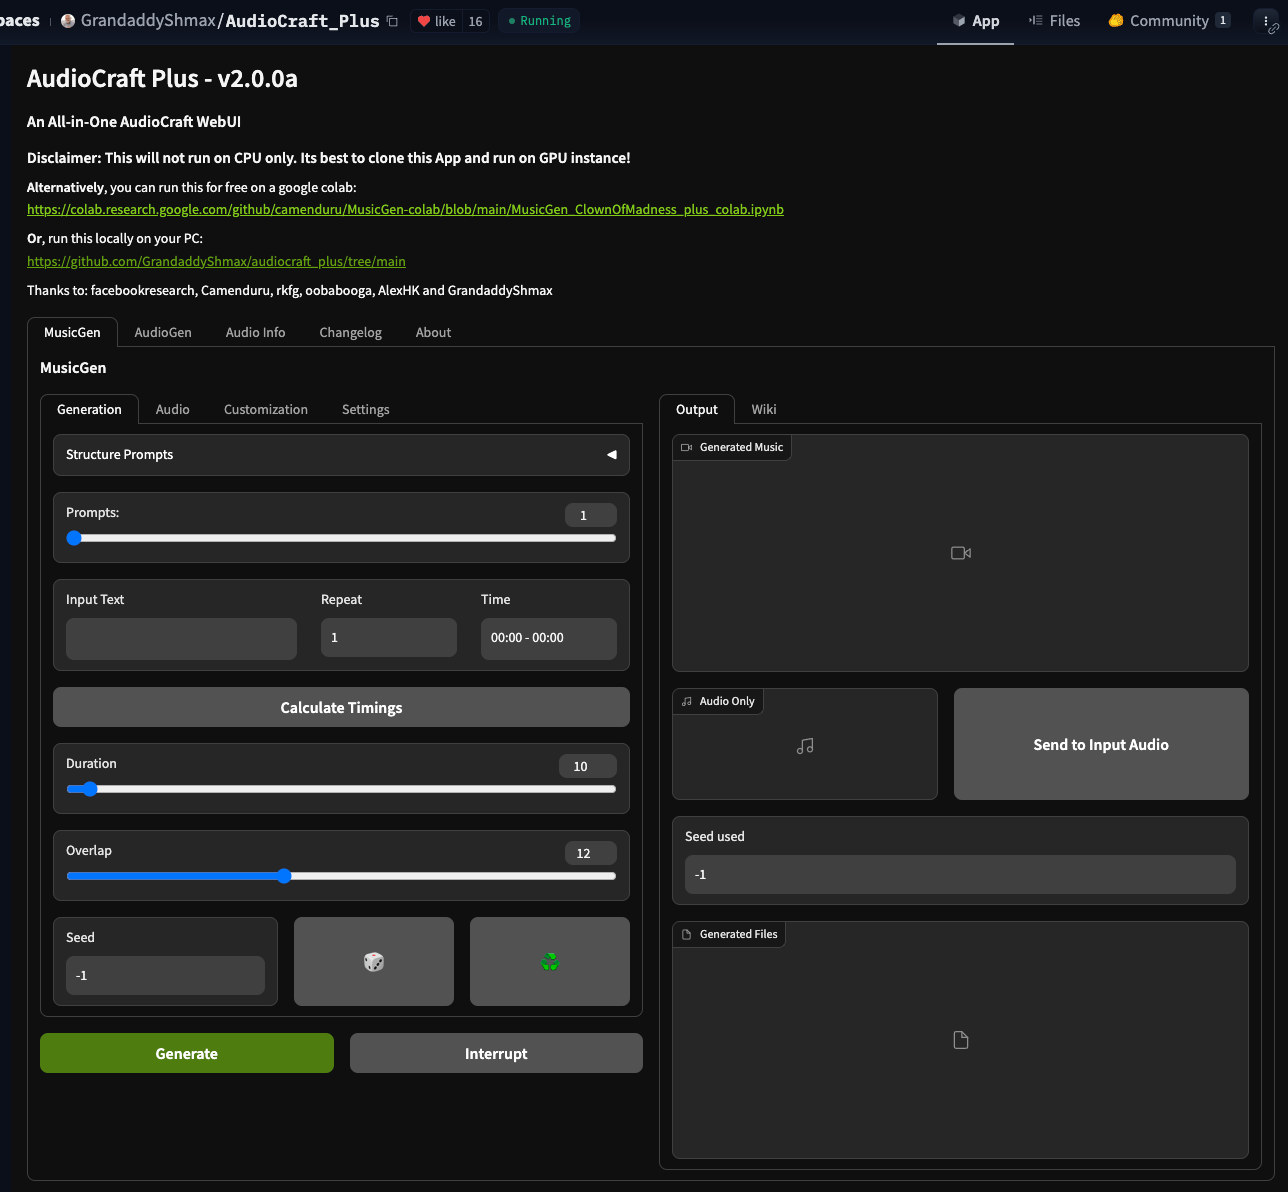Click the dice random seed button
Viewport: 1288px width, 1192px height.
point(374,961)
